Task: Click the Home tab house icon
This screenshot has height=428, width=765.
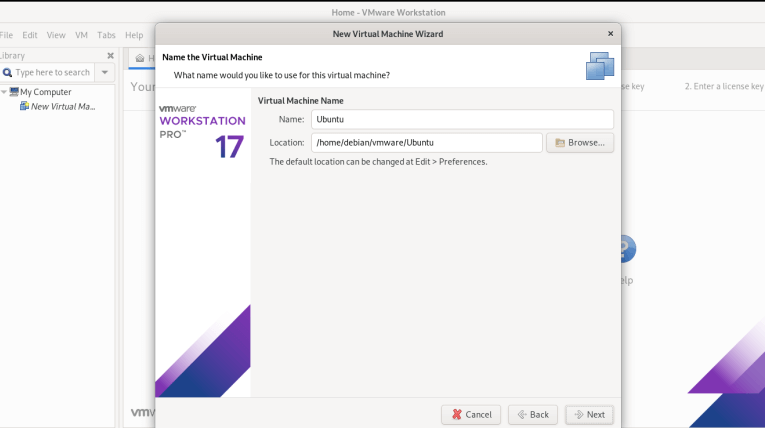Action: [140, 58]
